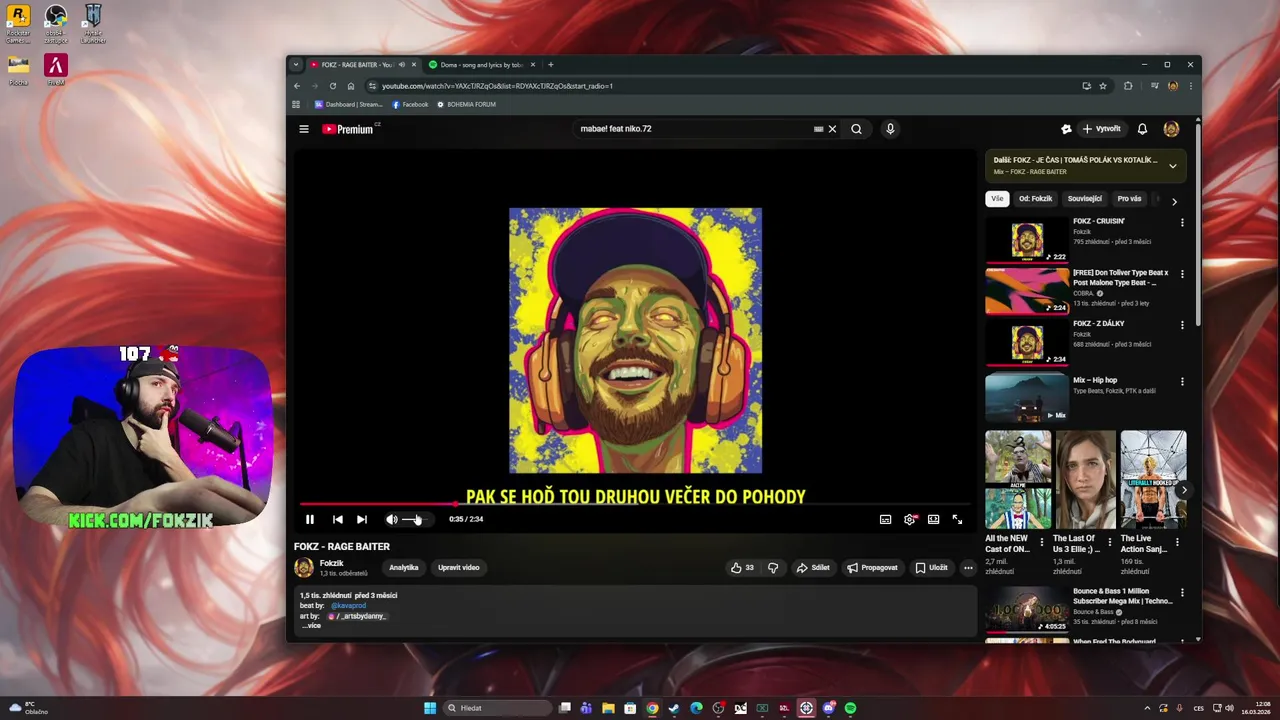Screen dimensions: 1280x720
Task: Dislike the video with thumbs down
Action: [773, 567]
